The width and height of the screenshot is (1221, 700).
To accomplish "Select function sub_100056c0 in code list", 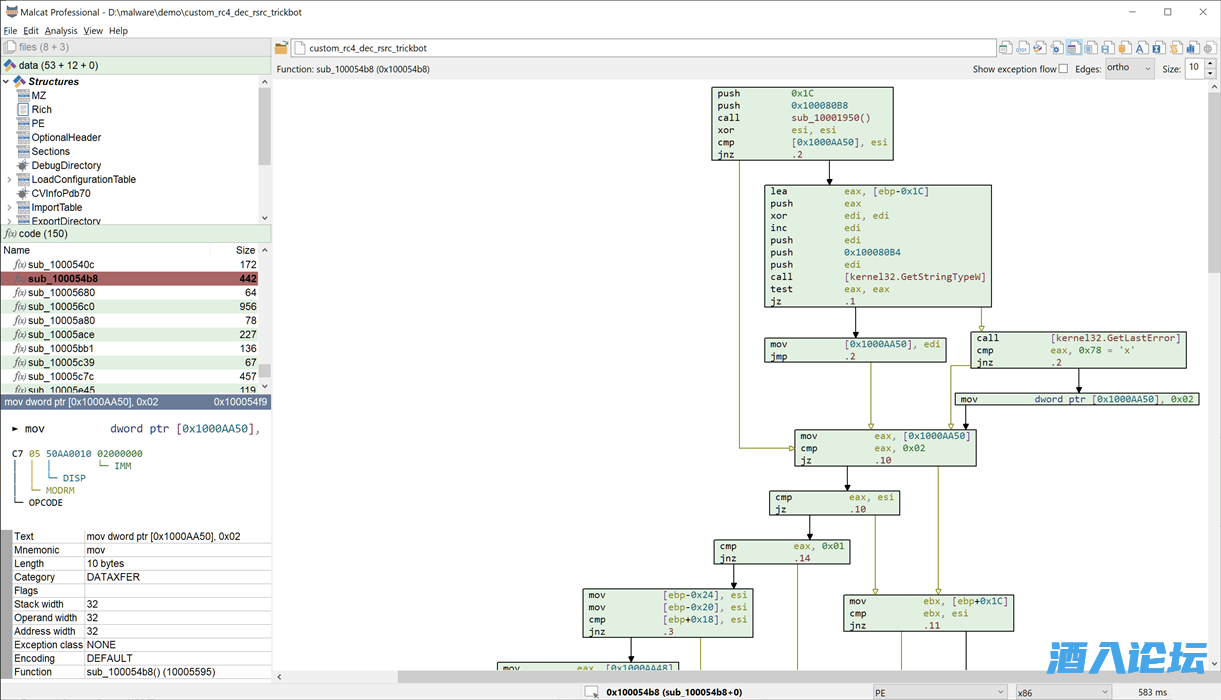I will pos(60,307).
